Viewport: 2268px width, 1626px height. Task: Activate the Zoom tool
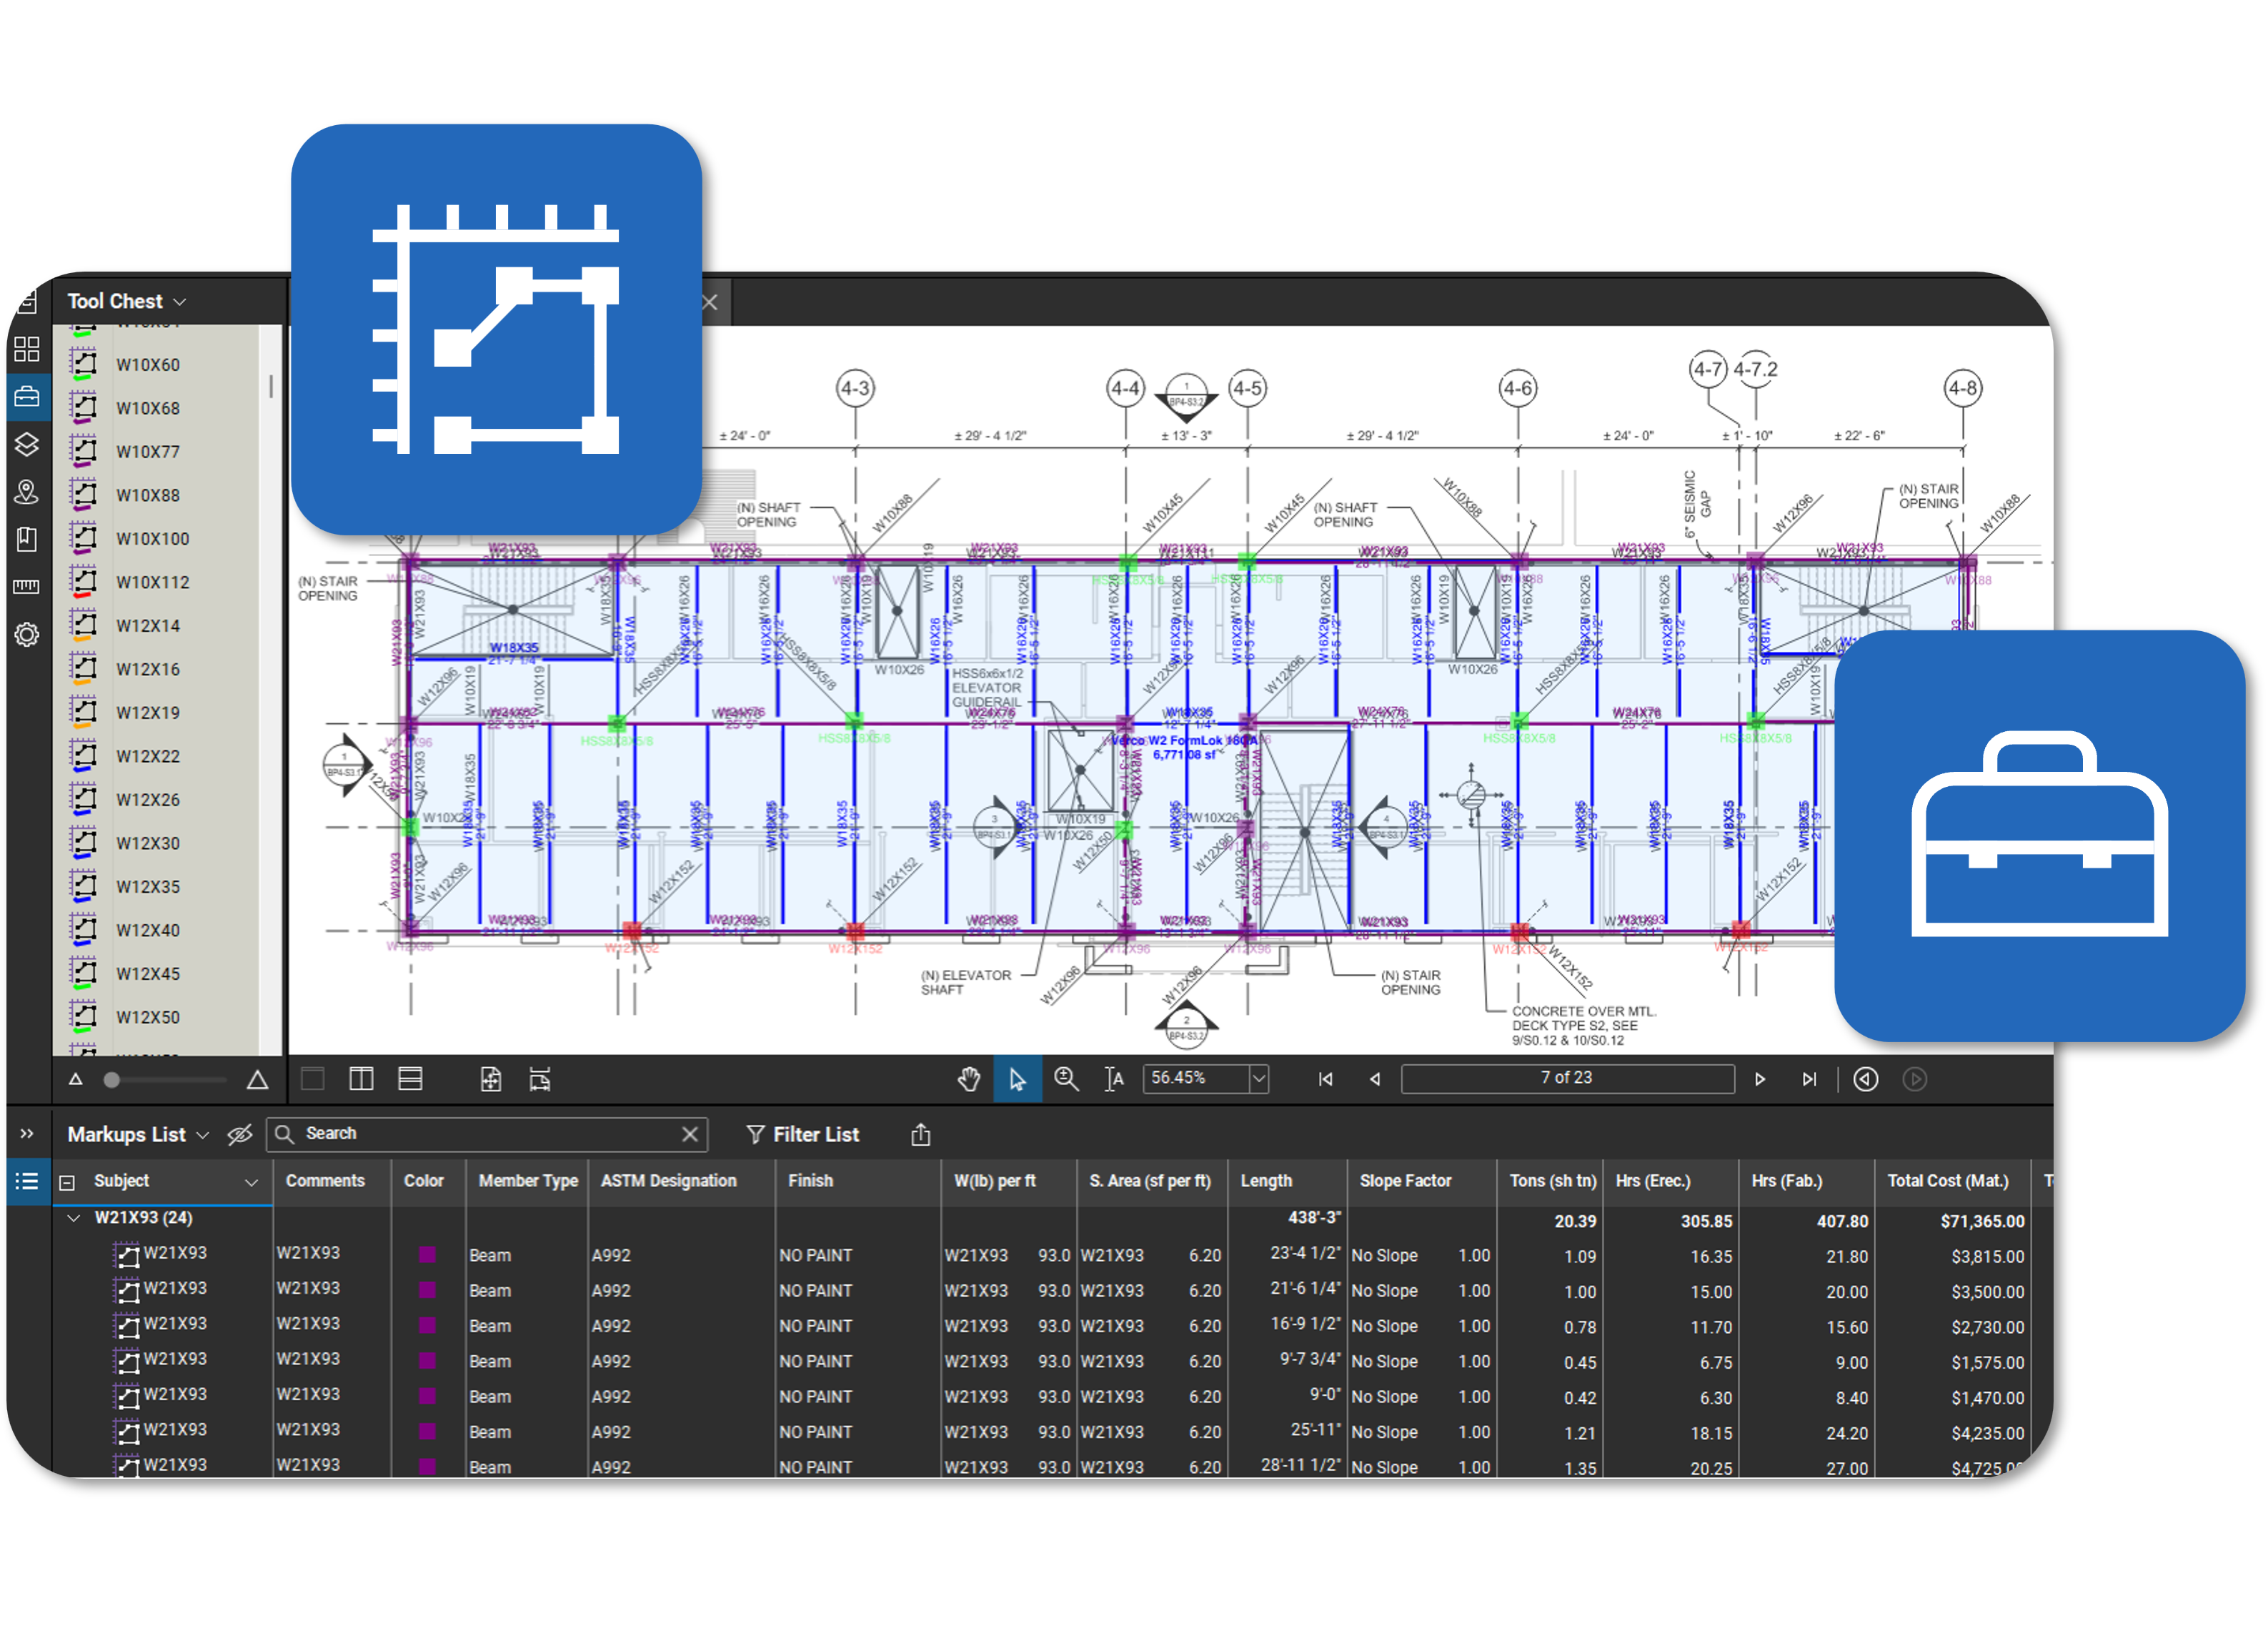[x=1066, y=1078]
